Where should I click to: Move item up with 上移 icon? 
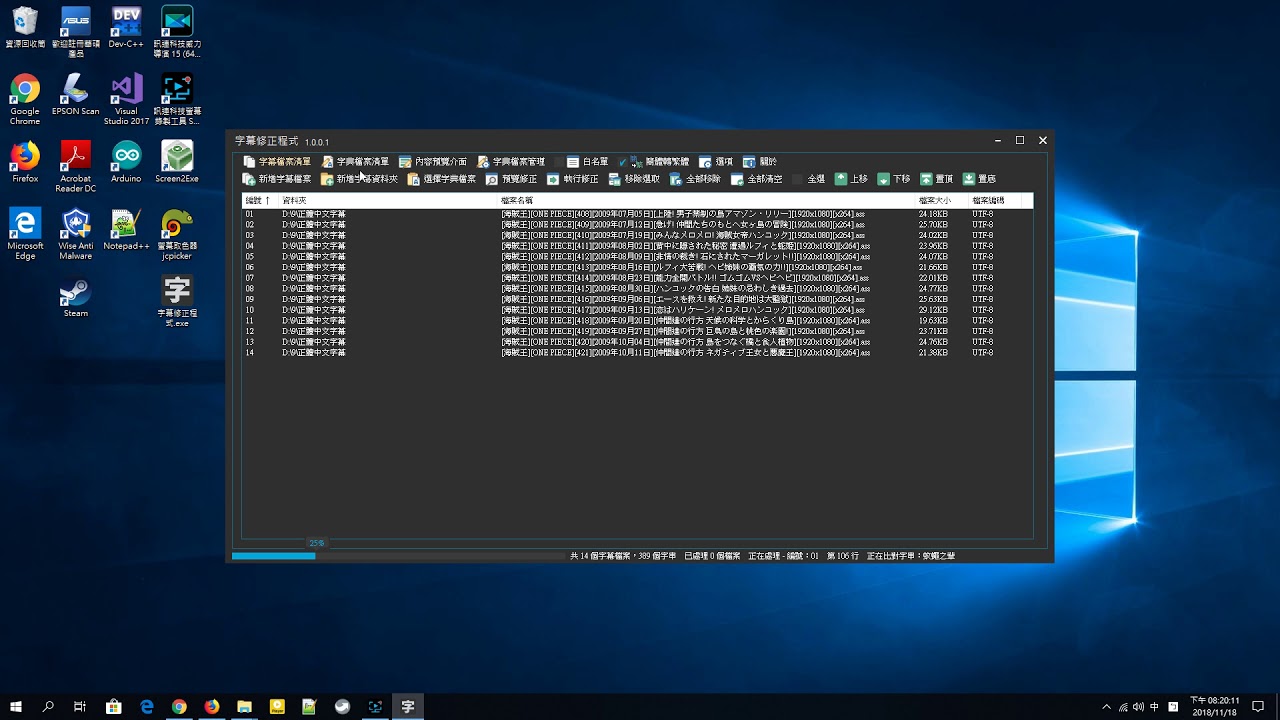pos(841,179)
